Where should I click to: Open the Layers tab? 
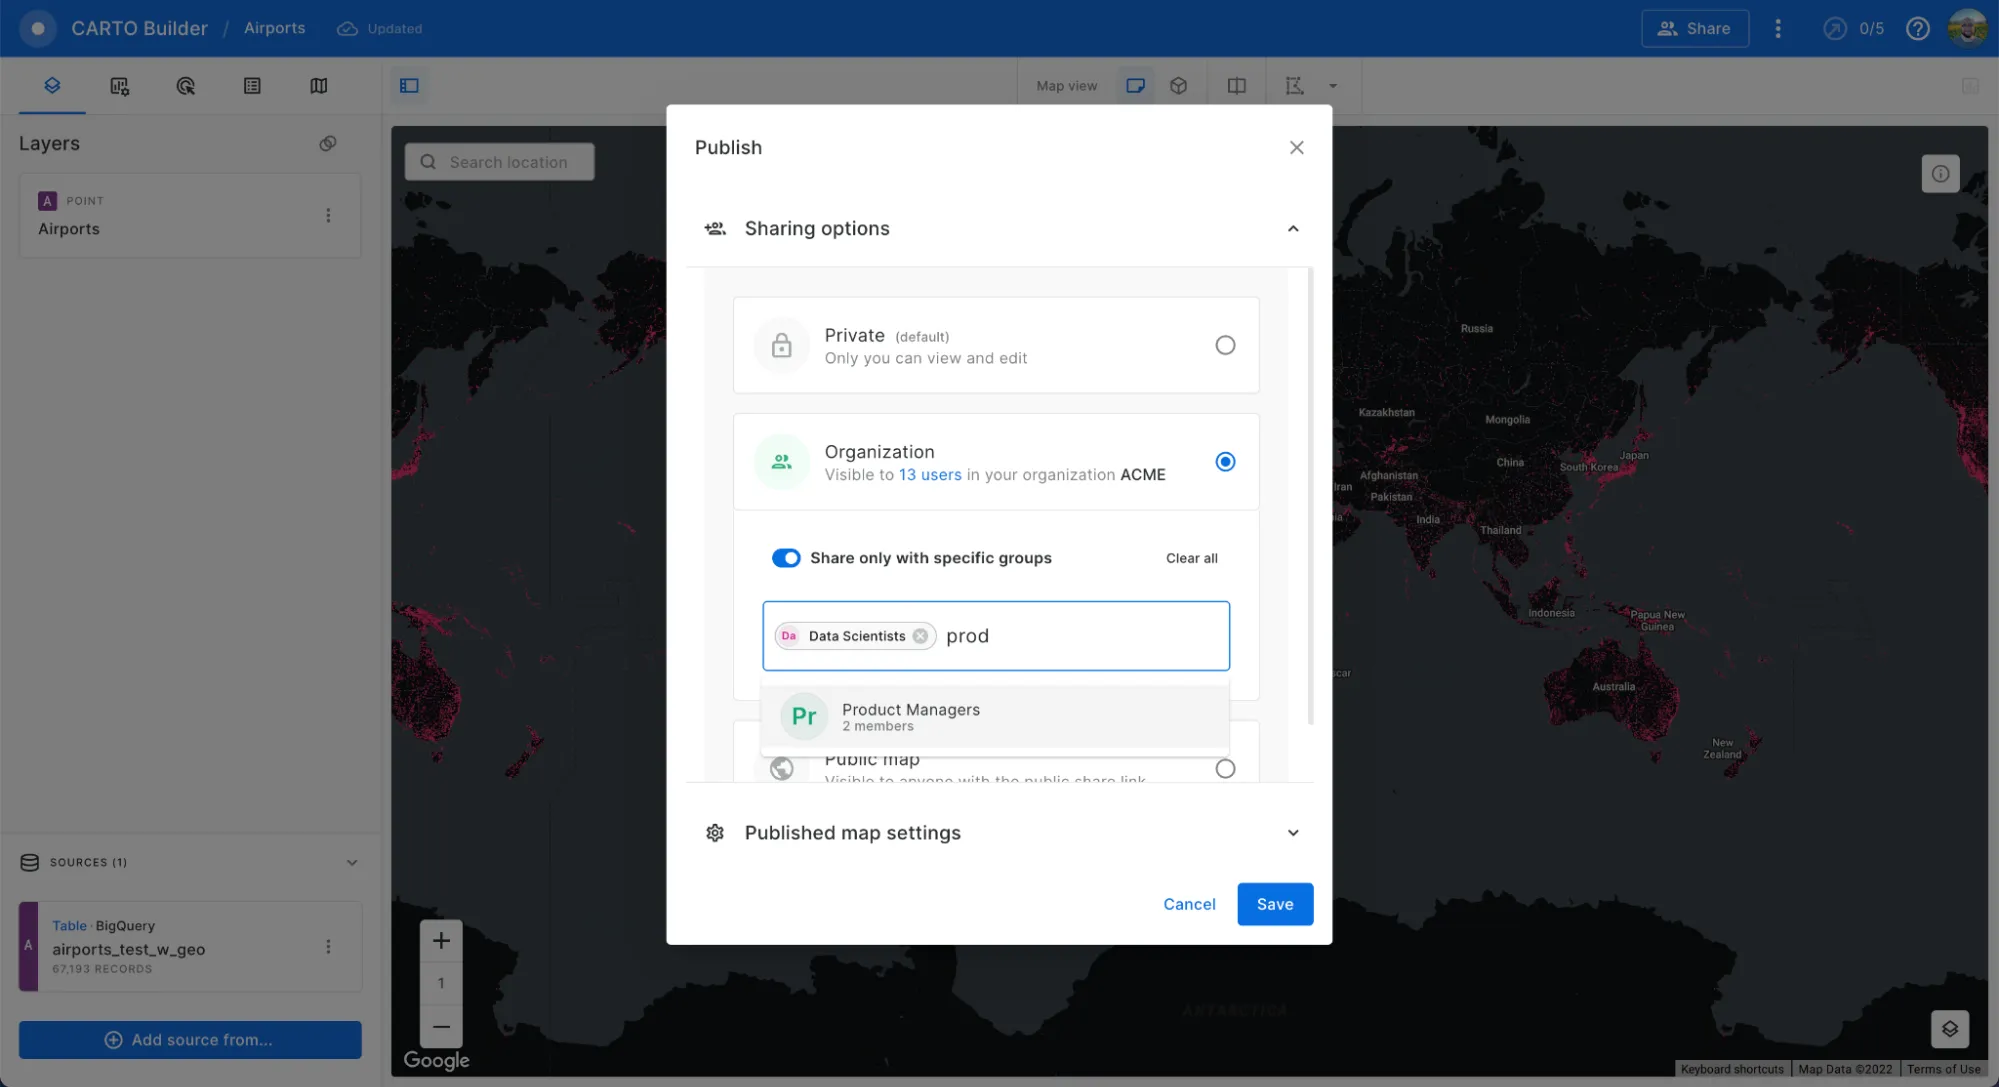coord(52,86)
